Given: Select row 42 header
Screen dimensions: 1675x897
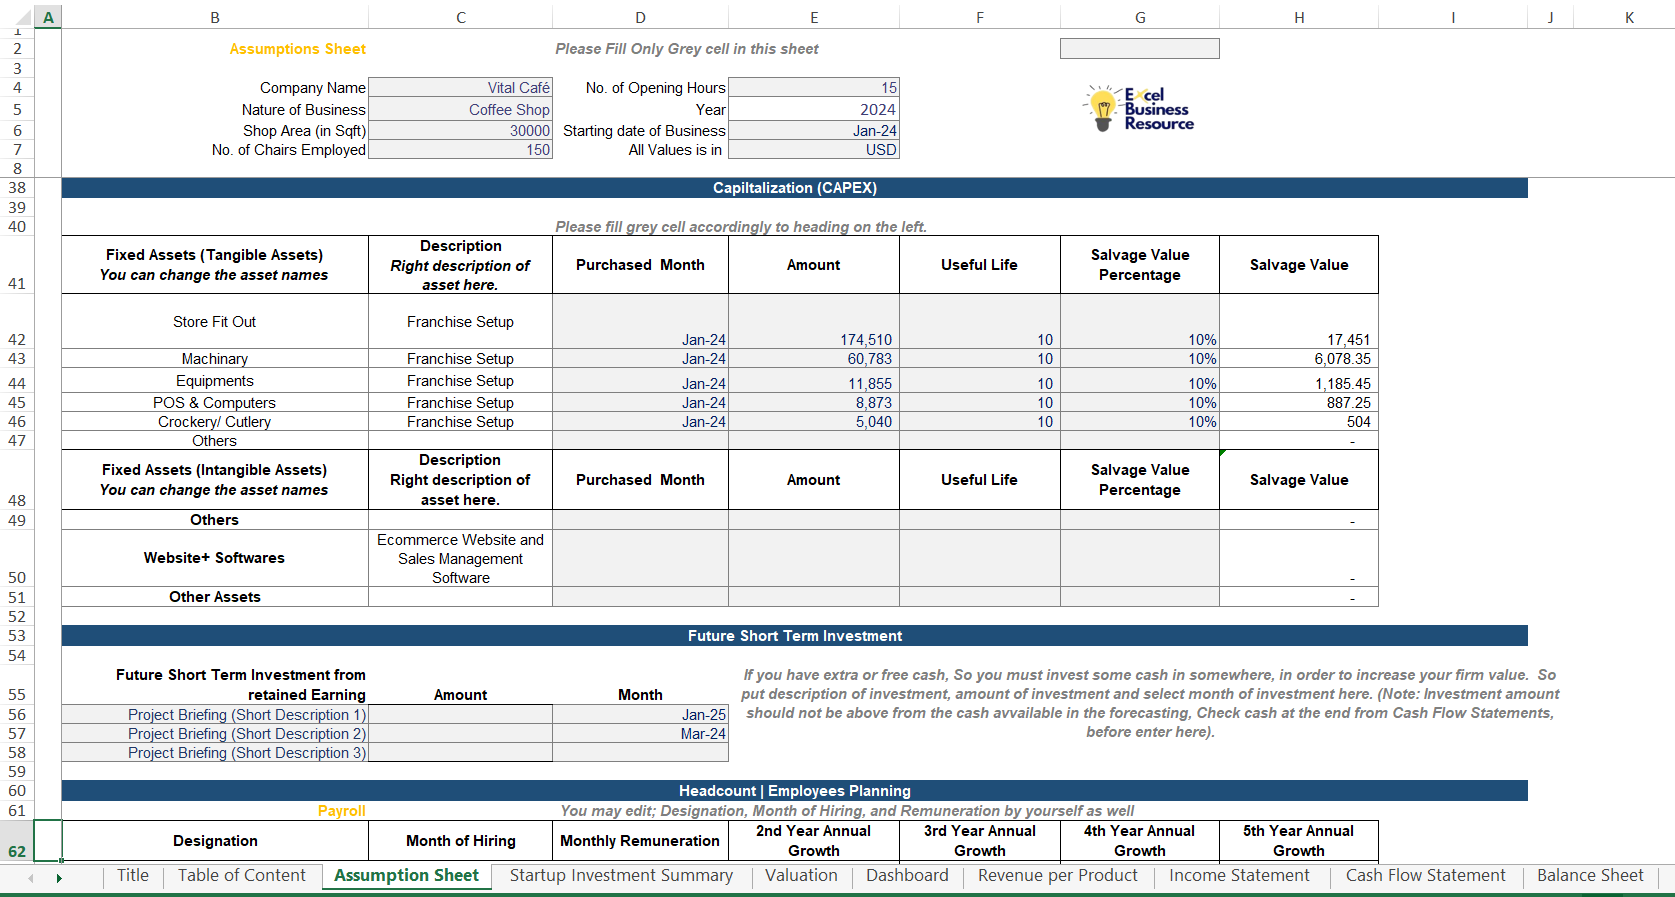Looking at the screenshot, I should [x=17, y=321].
